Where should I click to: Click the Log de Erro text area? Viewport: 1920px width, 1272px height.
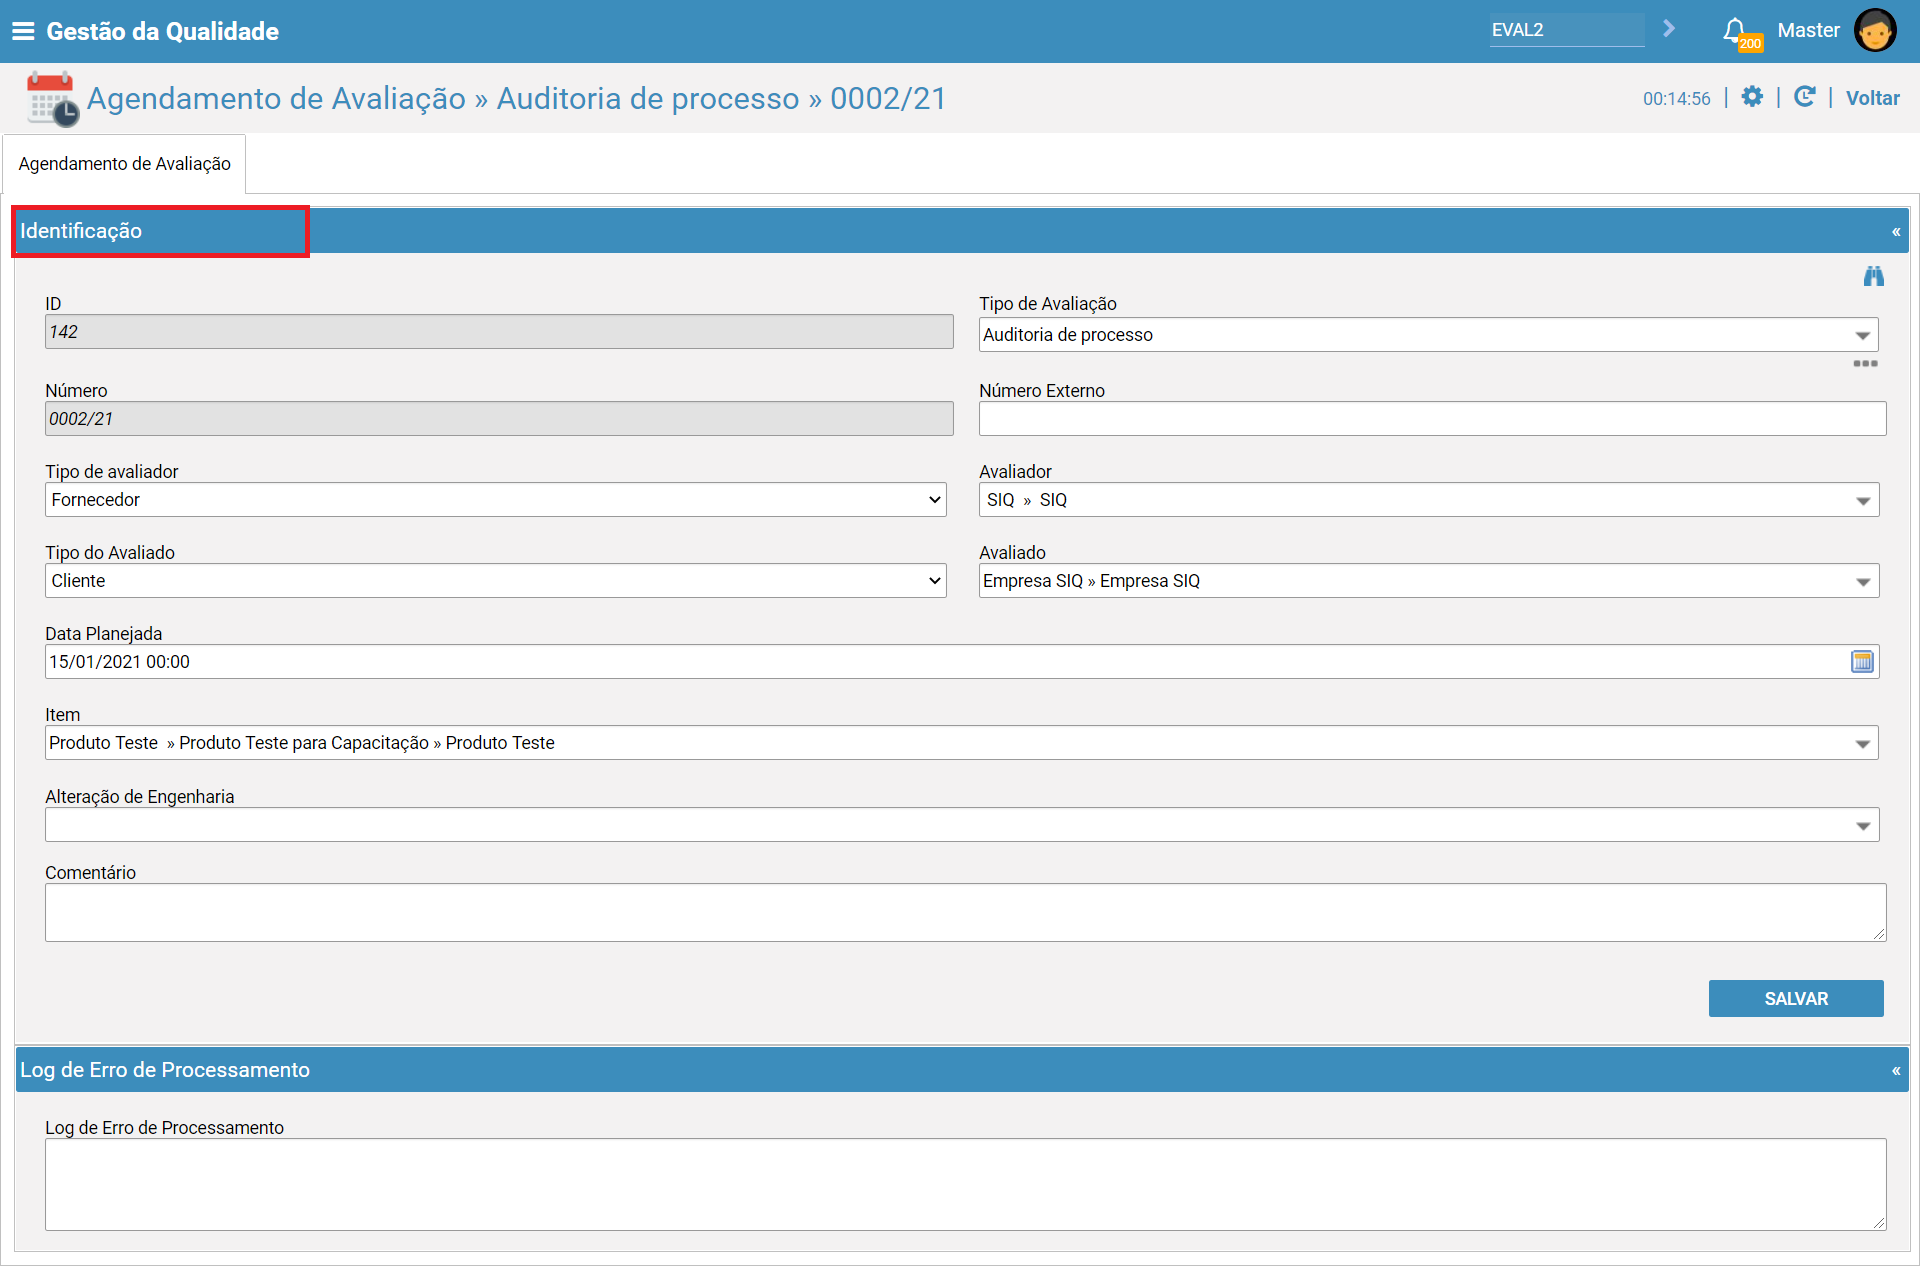[x=965, y=1185]
